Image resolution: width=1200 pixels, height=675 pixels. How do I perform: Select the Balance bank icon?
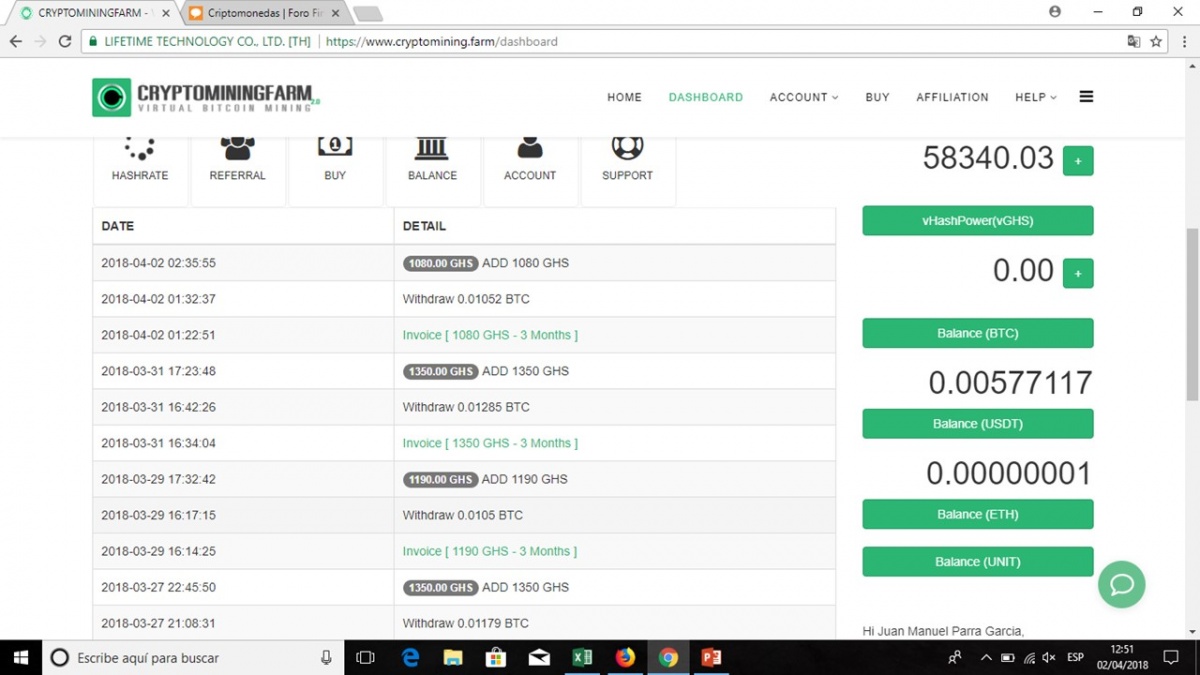tap(432, 149)
